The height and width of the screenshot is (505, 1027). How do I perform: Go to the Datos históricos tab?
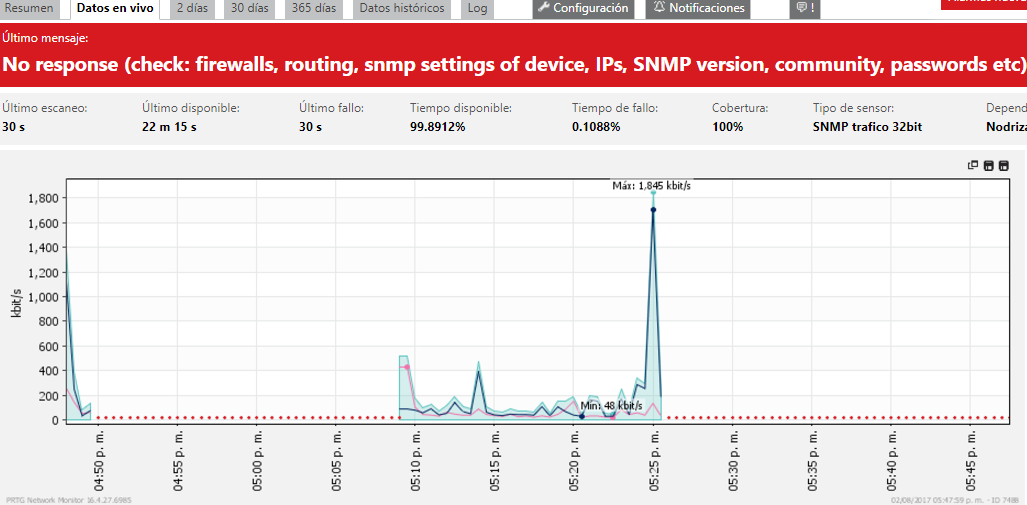pyautogui.click(x=401, y=8)
